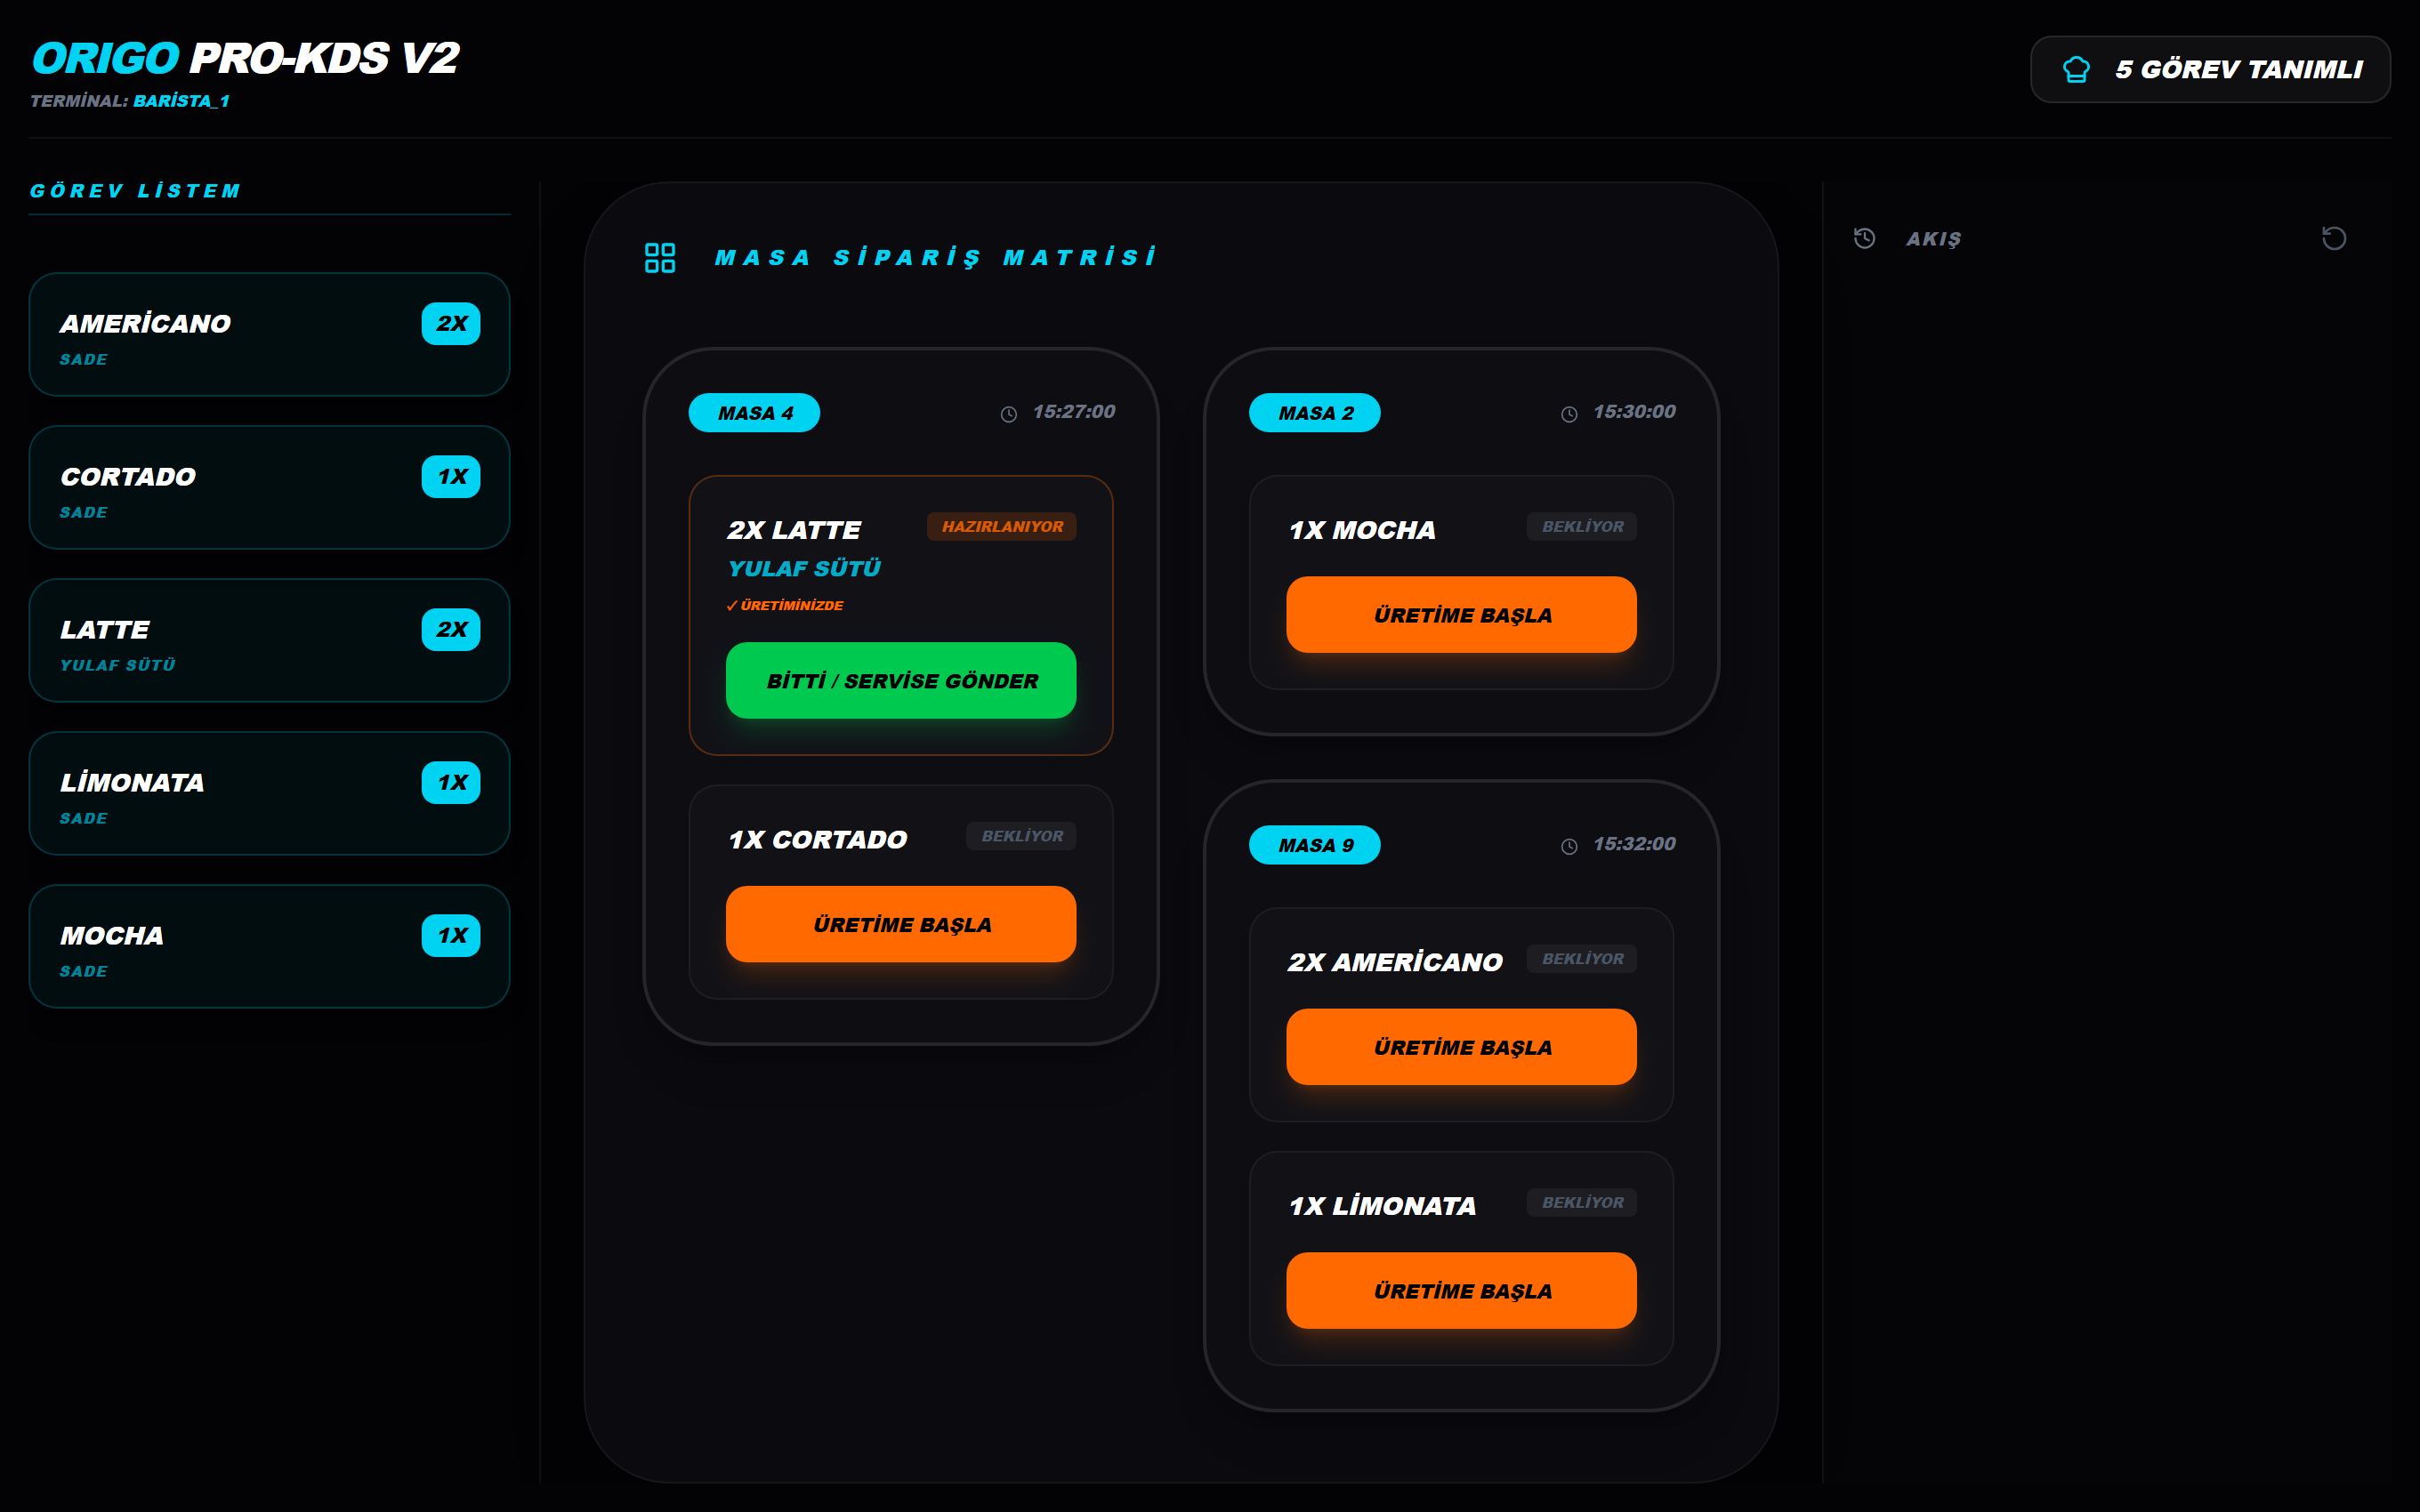Screen dimensions: 2420x1512
Task: Click the 1X badge on Cortado task
Action: click(451, 476)
